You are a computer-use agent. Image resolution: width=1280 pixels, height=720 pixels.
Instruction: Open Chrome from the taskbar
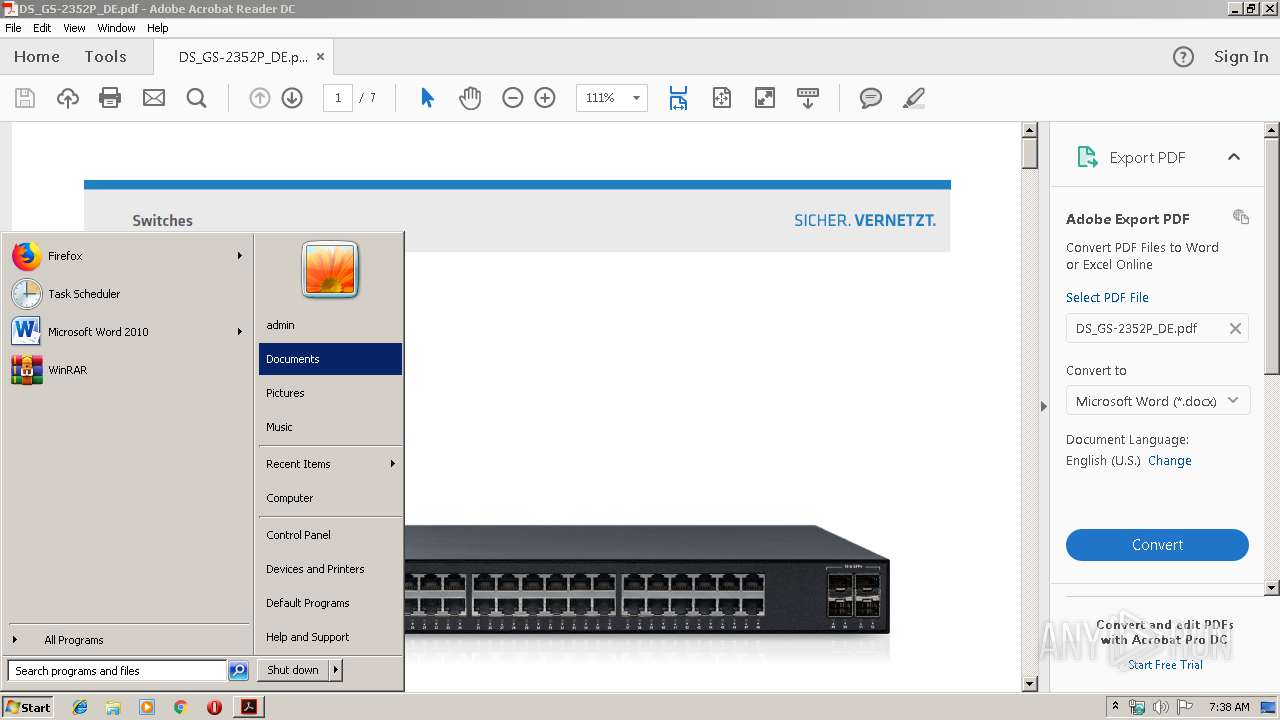tap(180, 707)
